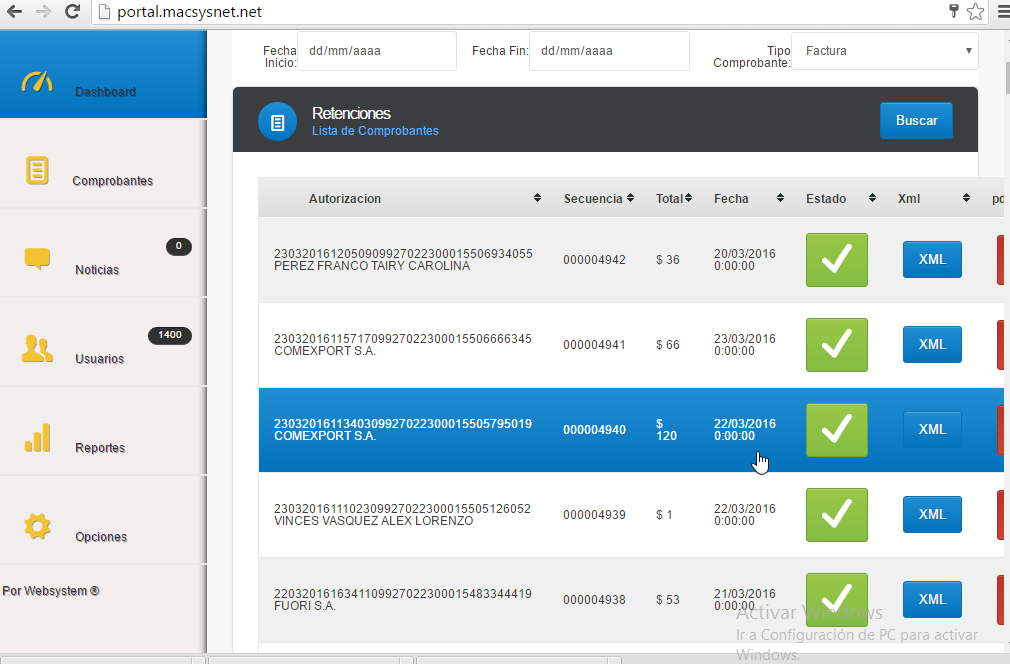Open Comprobantes document icon in sidebar
This screenshot has height=664, width=1010.
[37, 171]
